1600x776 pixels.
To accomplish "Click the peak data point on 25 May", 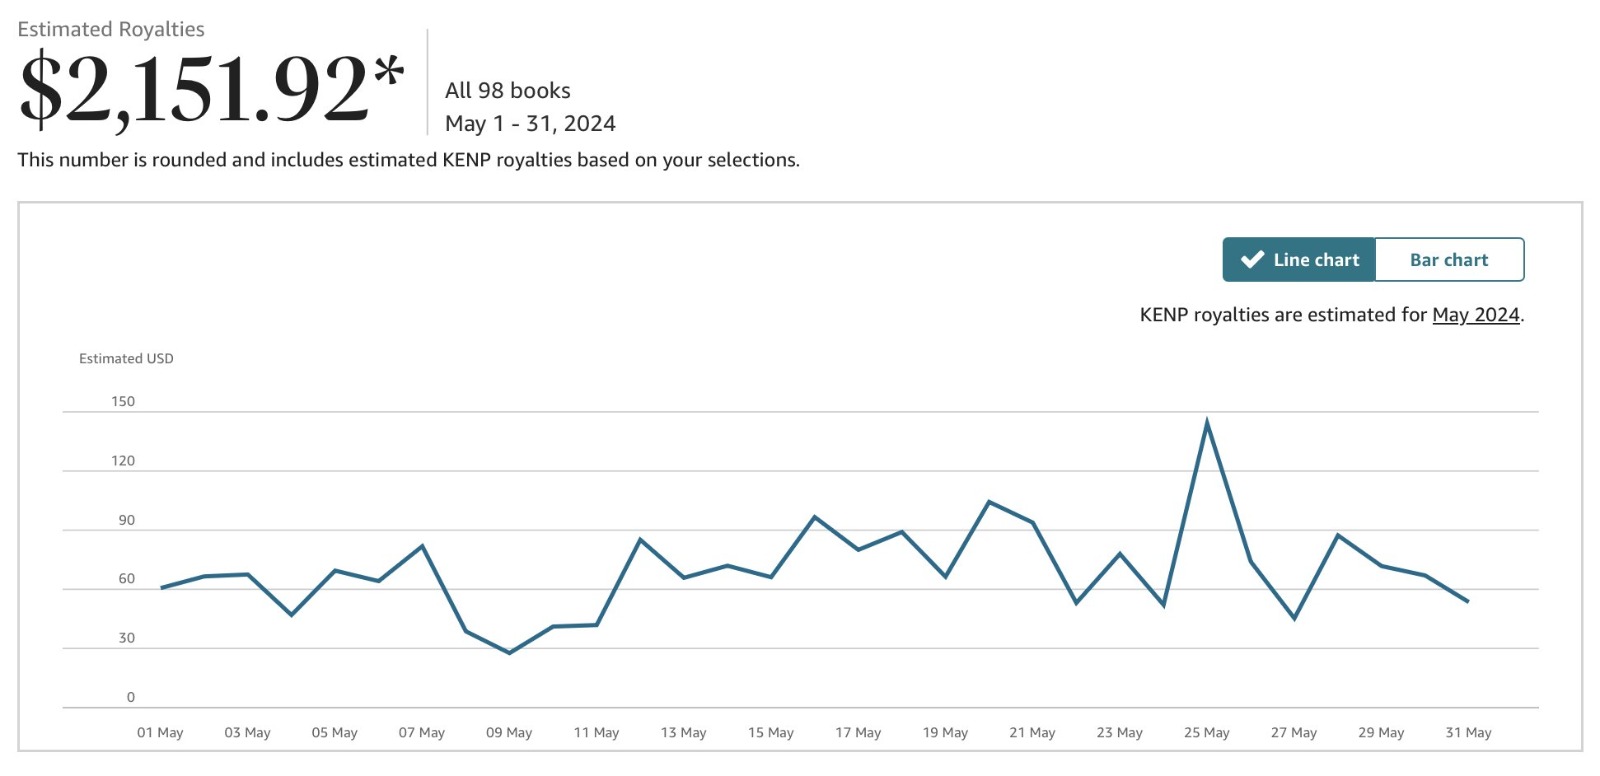I will click(1207, 422).
